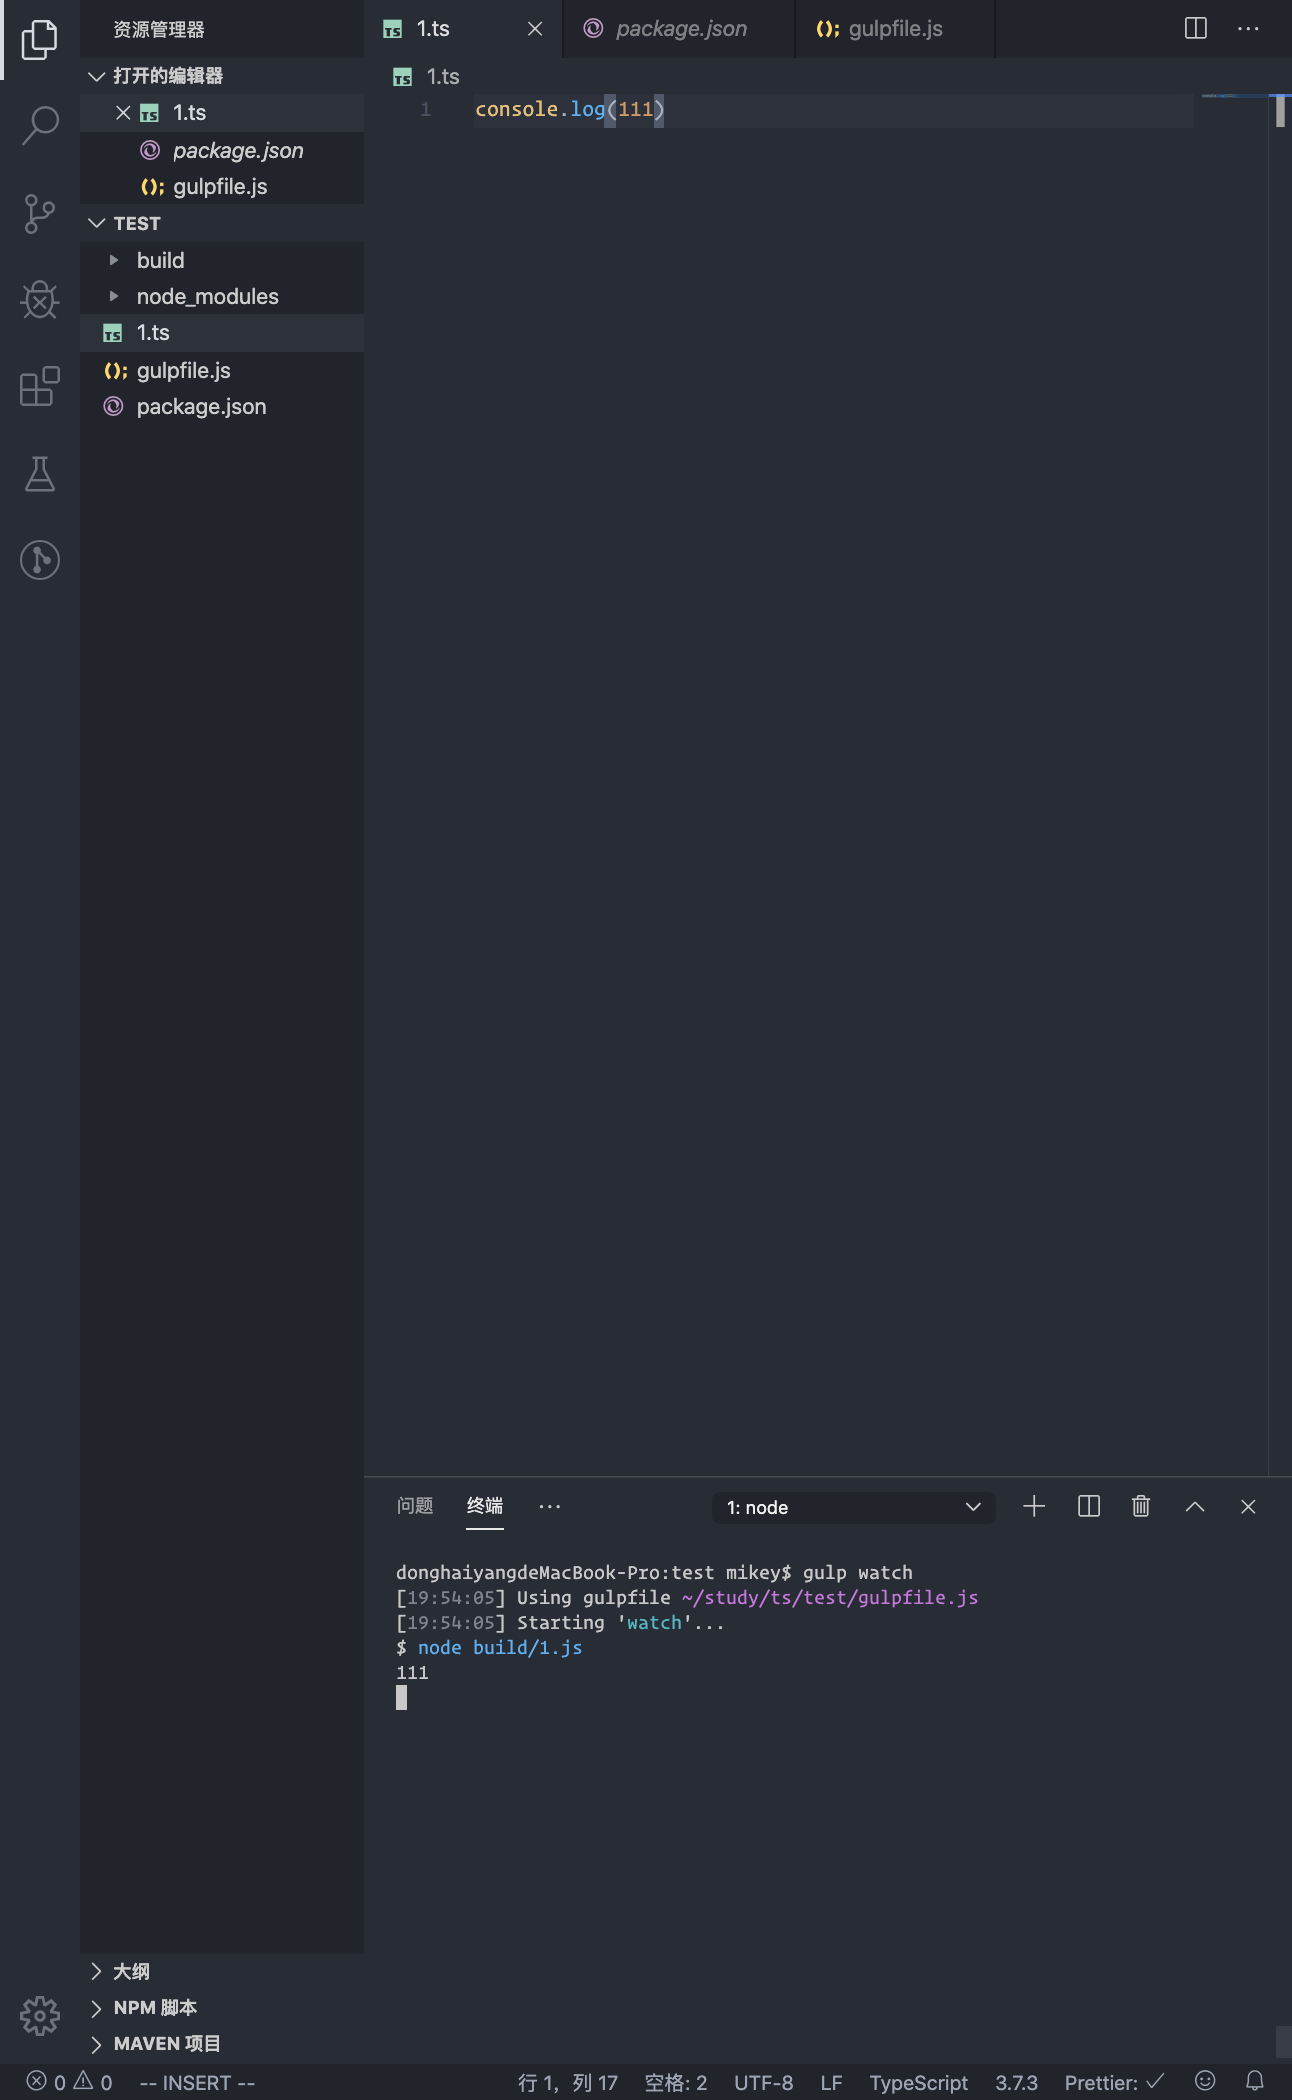Open package.json in TEST folder tree
The image size is (1292, 2100).
coord(222,407)
